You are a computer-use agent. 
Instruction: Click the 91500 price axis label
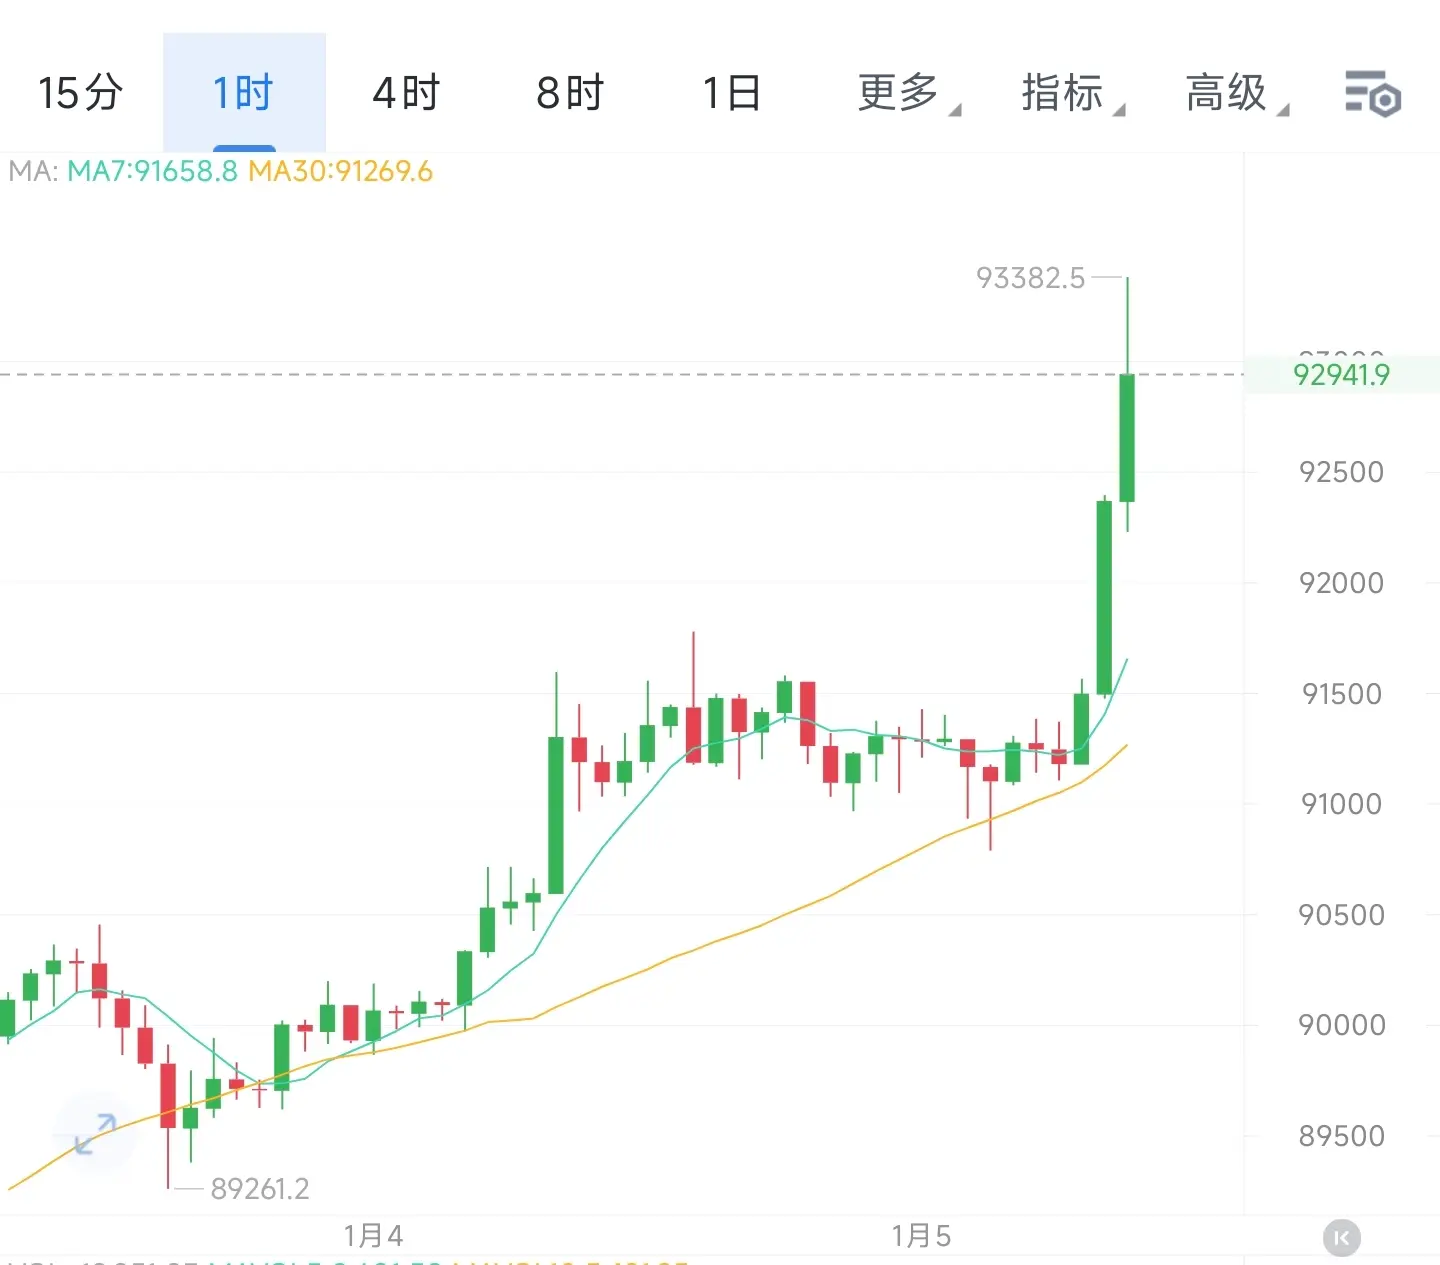1341,694
